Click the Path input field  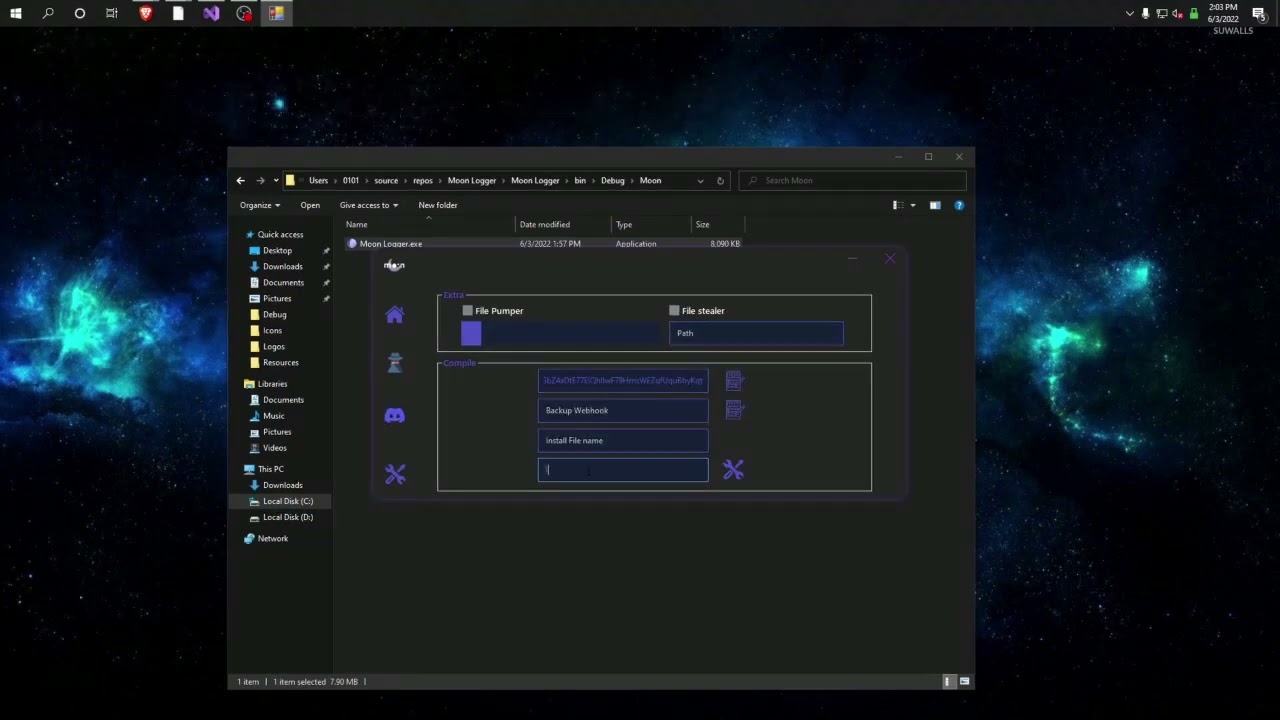point(756,333)
